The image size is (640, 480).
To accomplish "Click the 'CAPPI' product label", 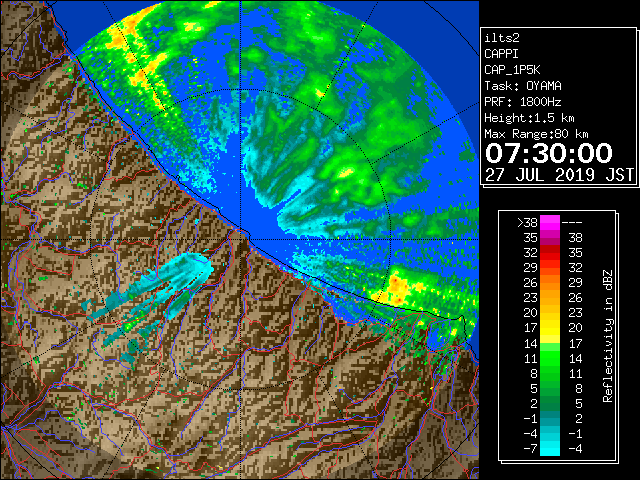I will [501, 54].
